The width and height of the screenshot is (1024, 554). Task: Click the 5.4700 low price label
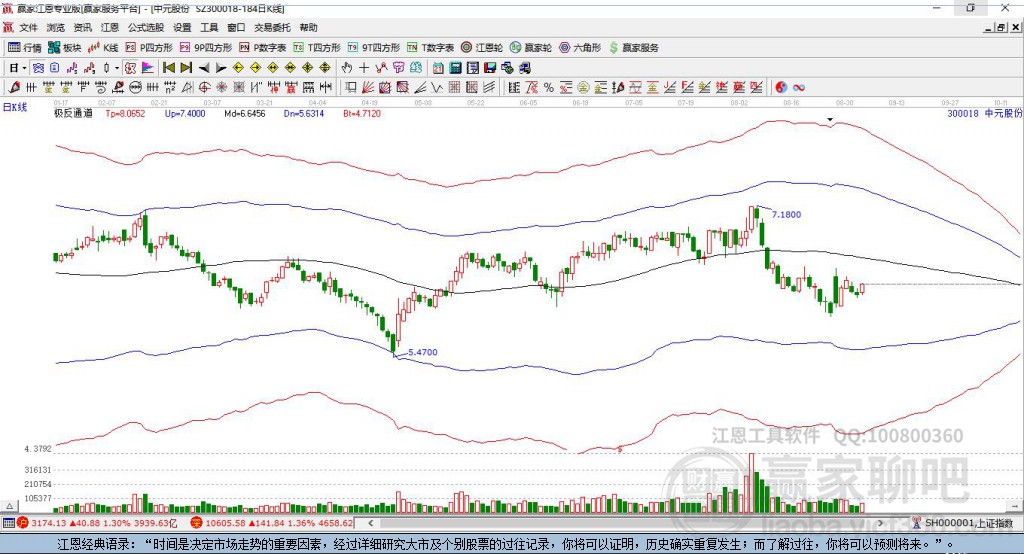tap(423, 352)
